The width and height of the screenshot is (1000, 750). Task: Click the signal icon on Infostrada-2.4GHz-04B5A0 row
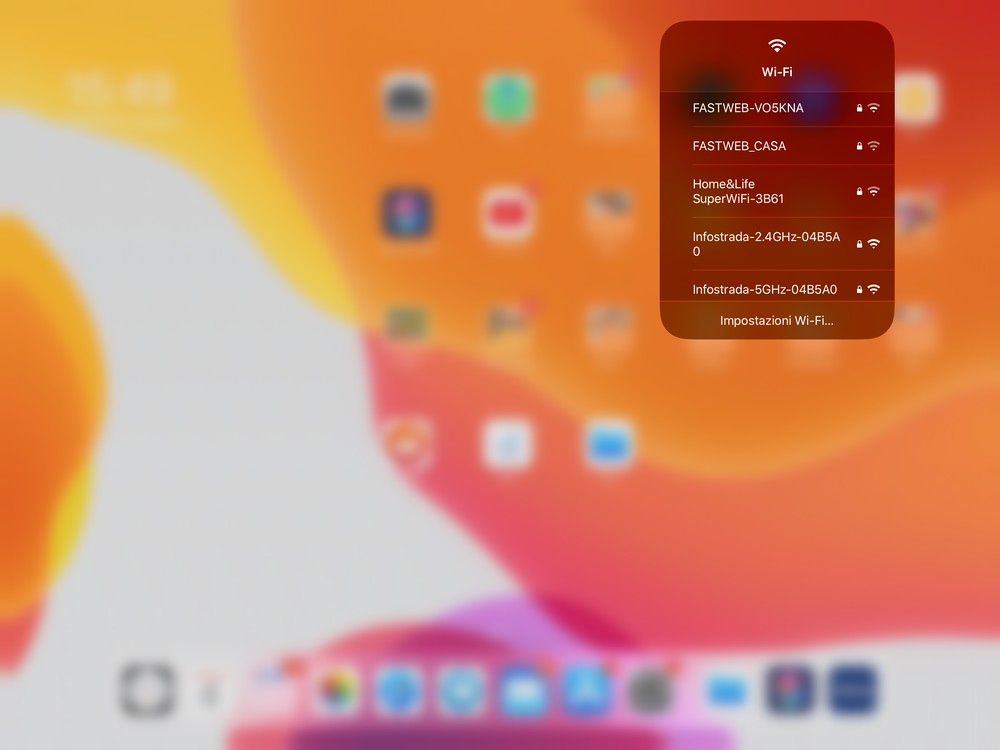click(x=874, y=244)
